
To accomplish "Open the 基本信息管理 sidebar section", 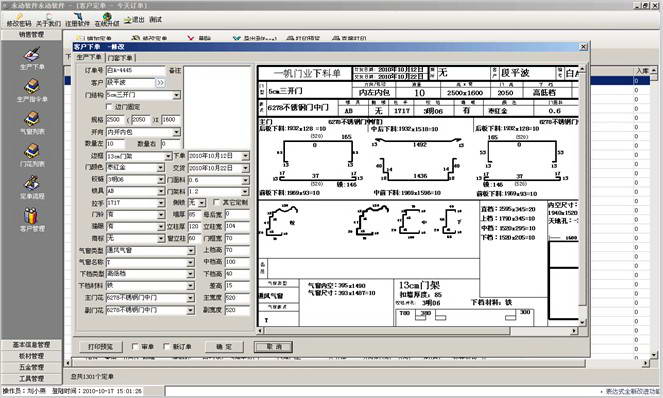I will [31, 345].
